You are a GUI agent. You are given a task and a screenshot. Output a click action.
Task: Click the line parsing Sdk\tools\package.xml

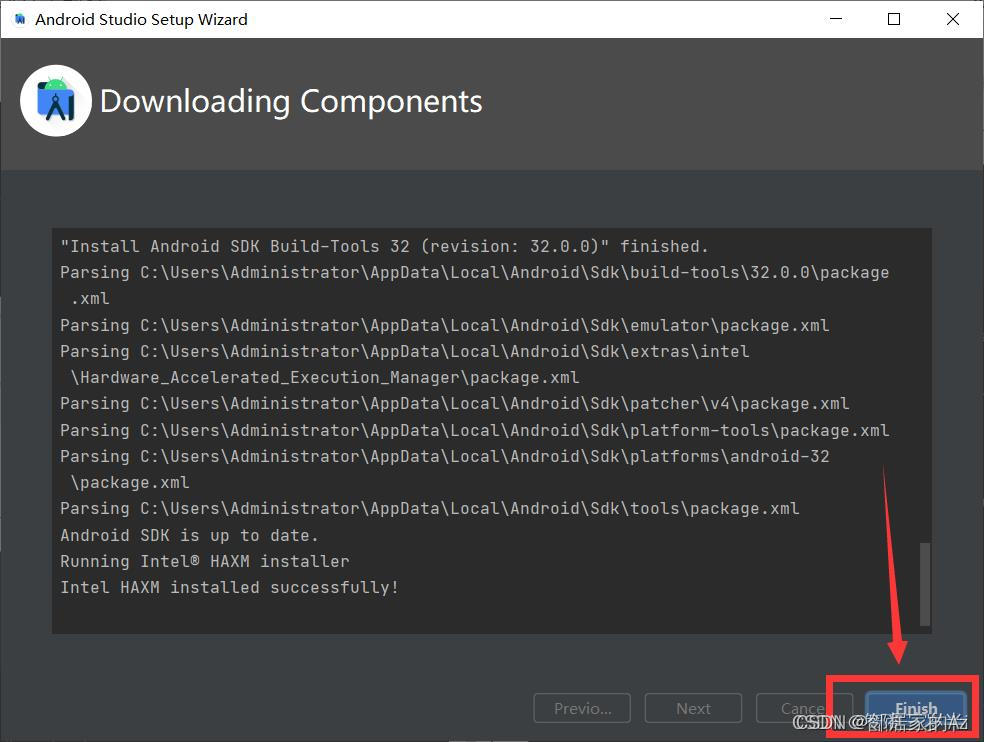pos(429,508)
